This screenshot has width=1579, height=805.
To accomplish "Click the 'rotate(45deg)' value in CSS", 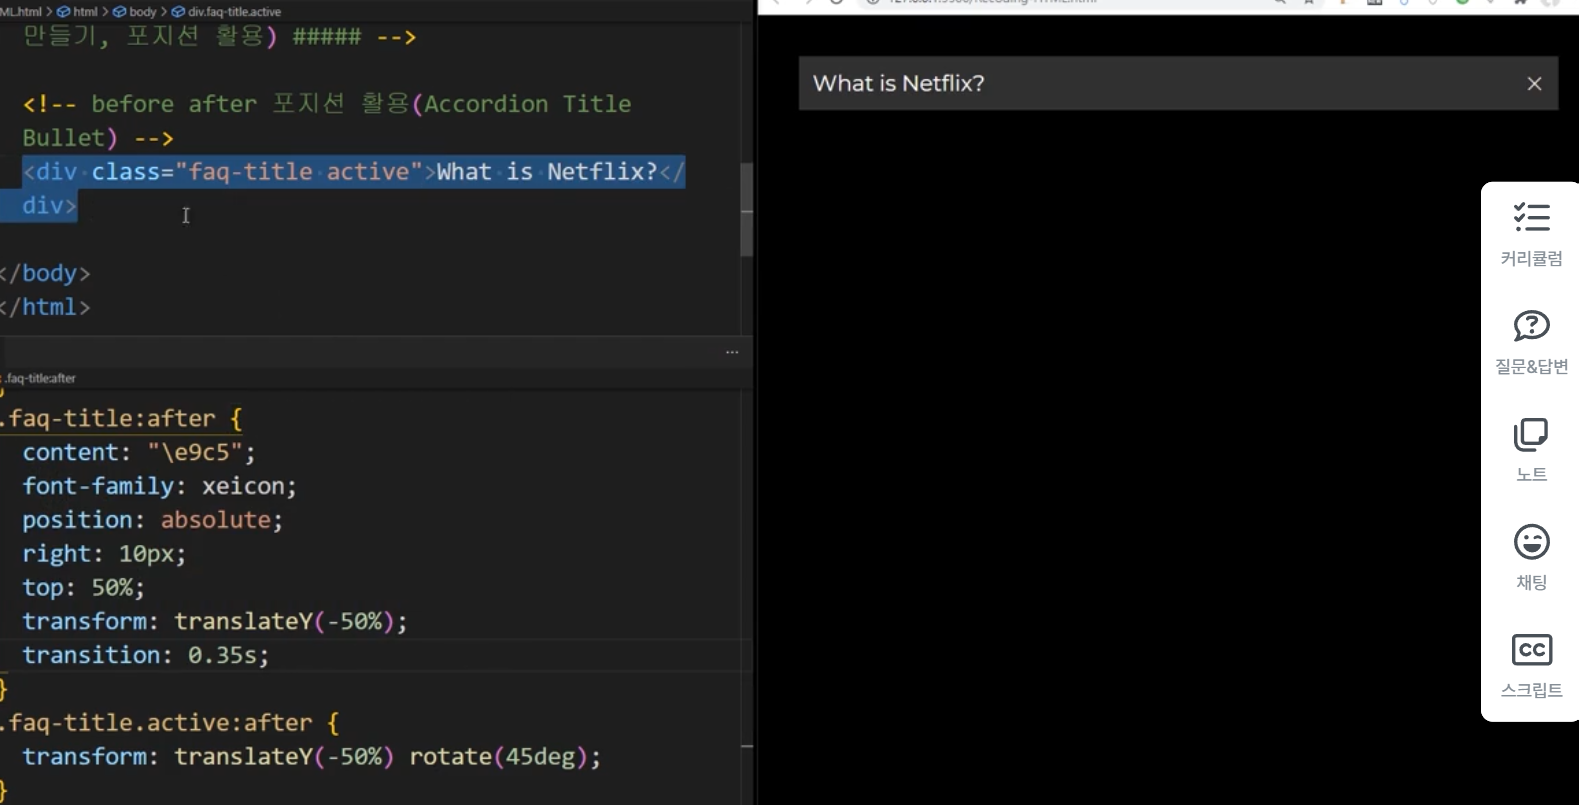I will (499, 757).
